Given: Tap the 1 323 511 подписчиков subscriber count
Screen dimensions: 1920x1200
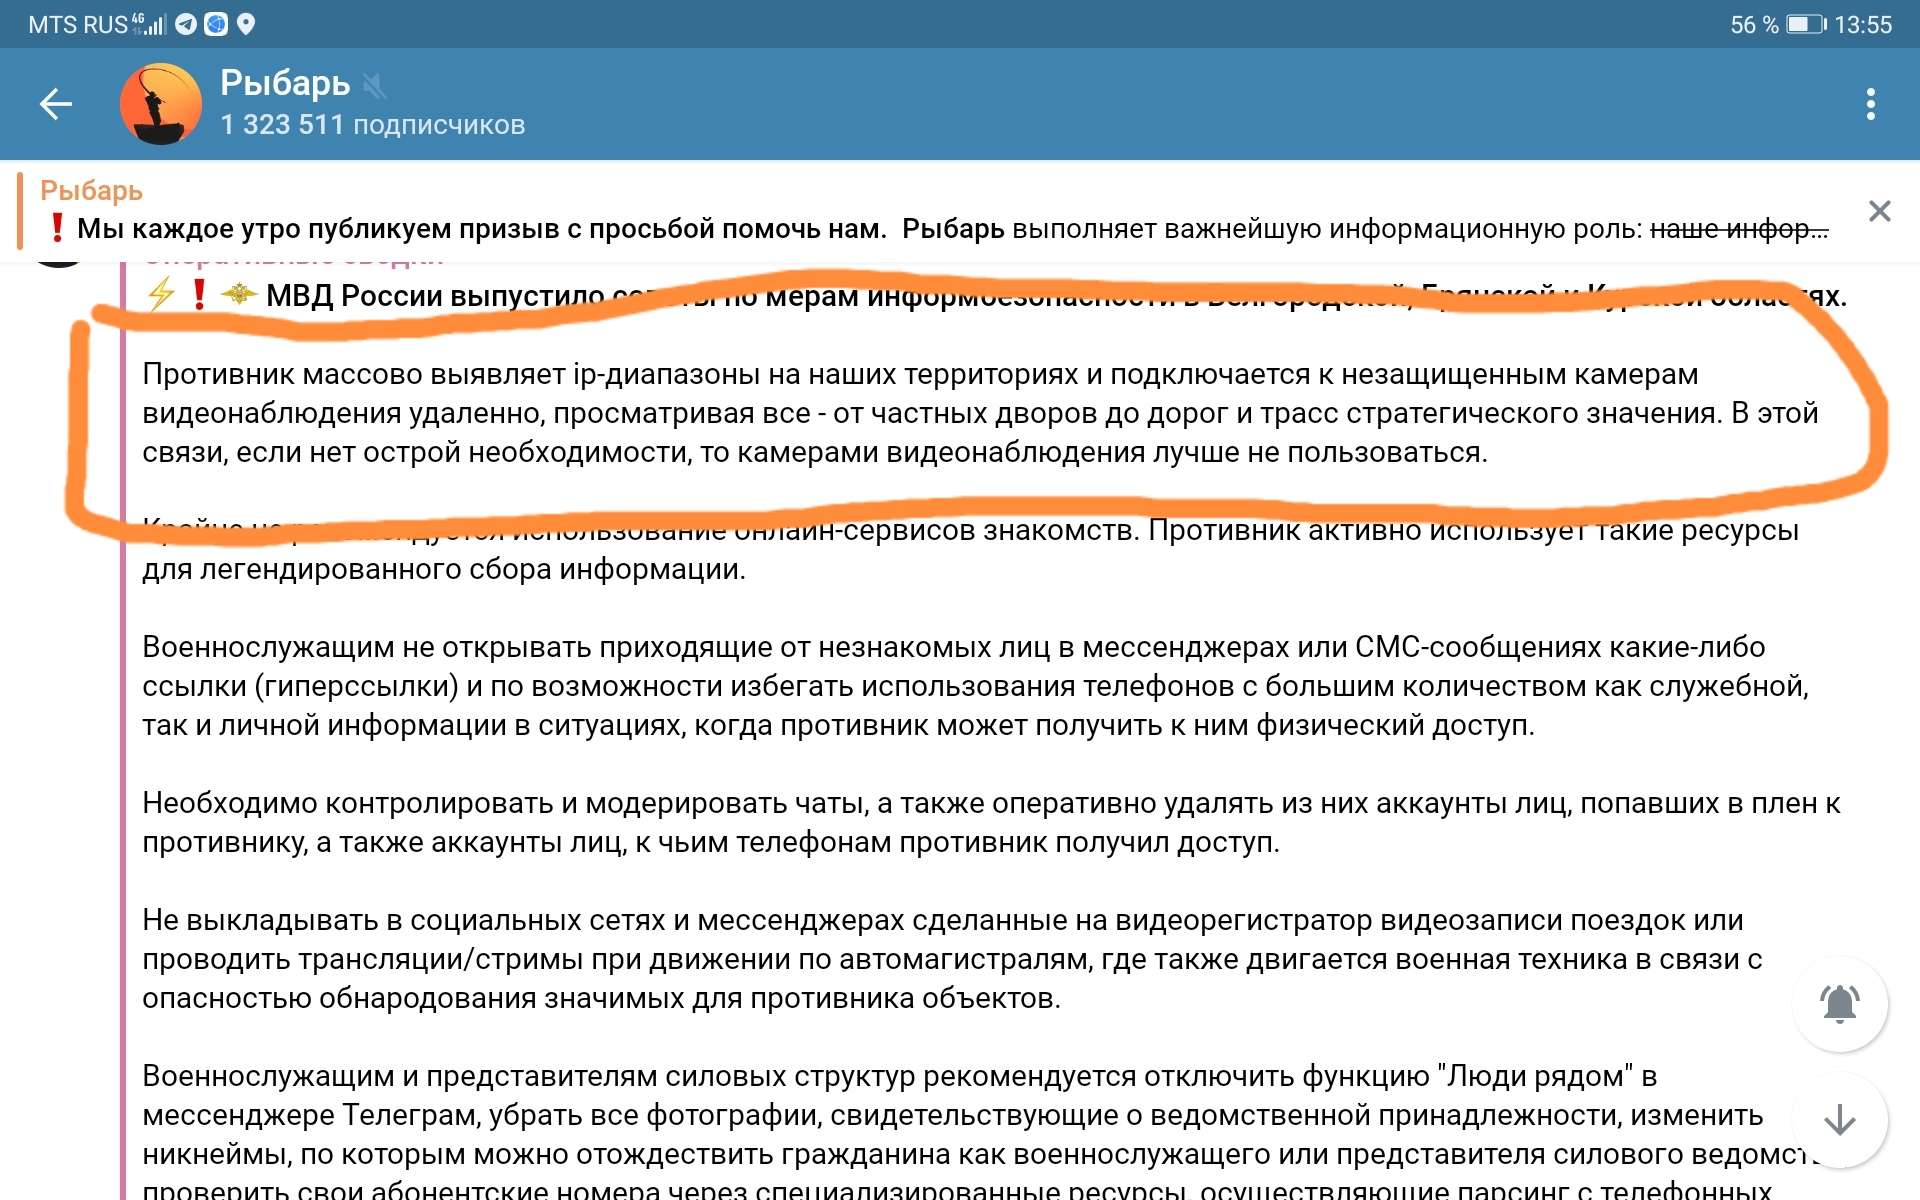Looking at the screenshot, I should coord(372,125).
